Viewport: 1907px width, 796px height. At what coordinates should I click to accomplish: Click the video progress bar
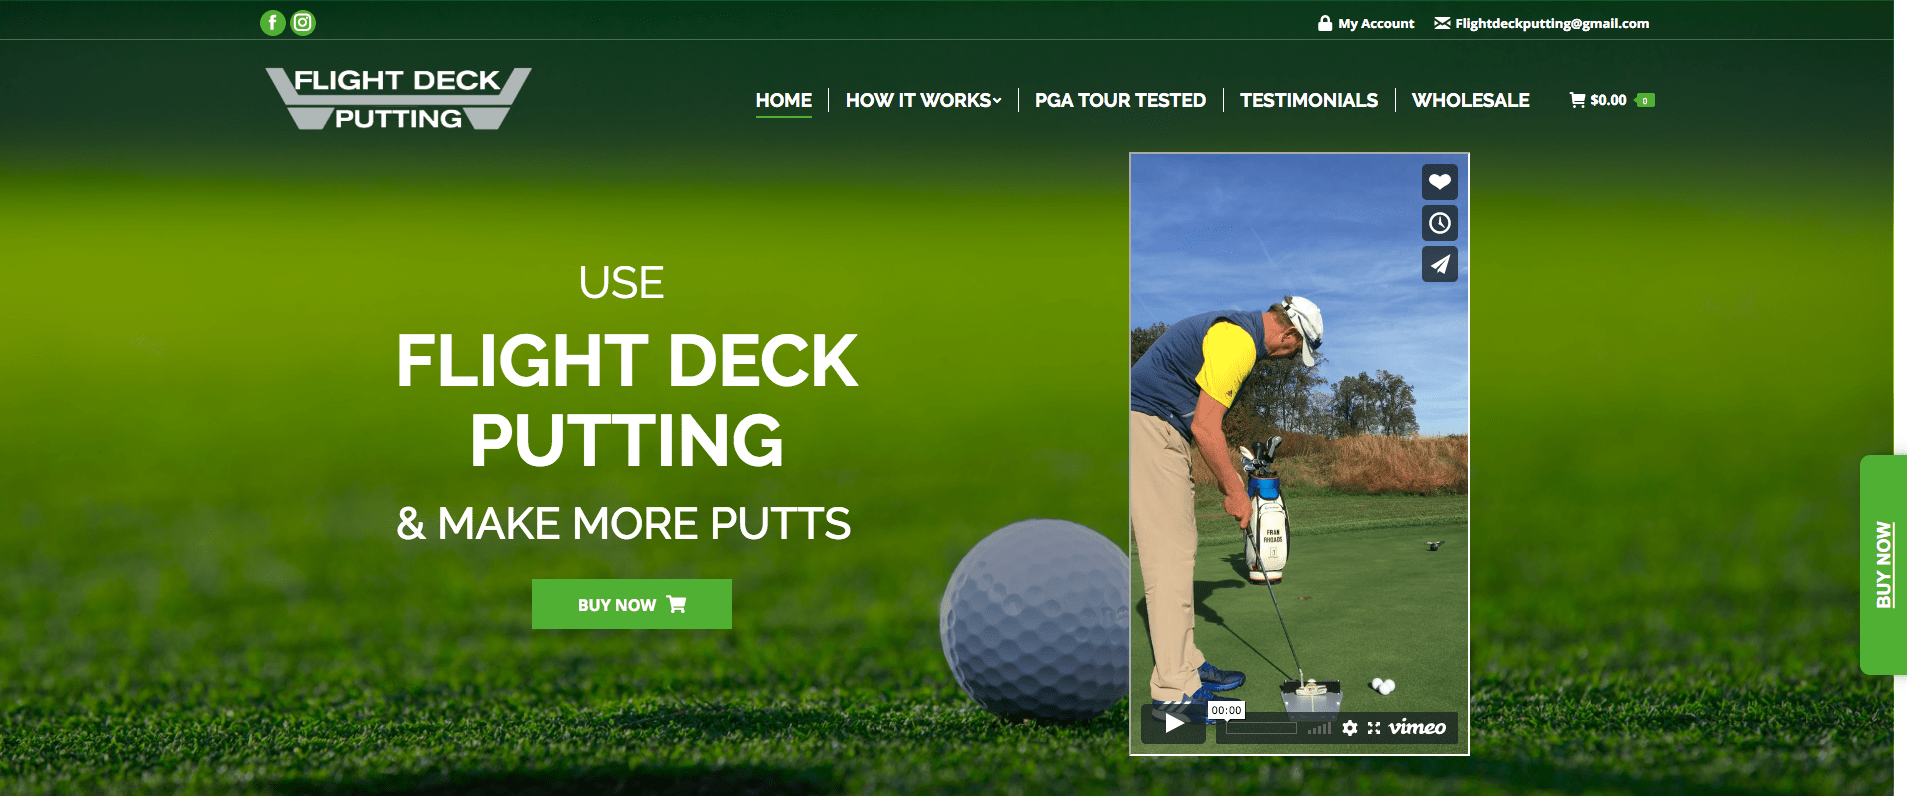(1261, 728)
